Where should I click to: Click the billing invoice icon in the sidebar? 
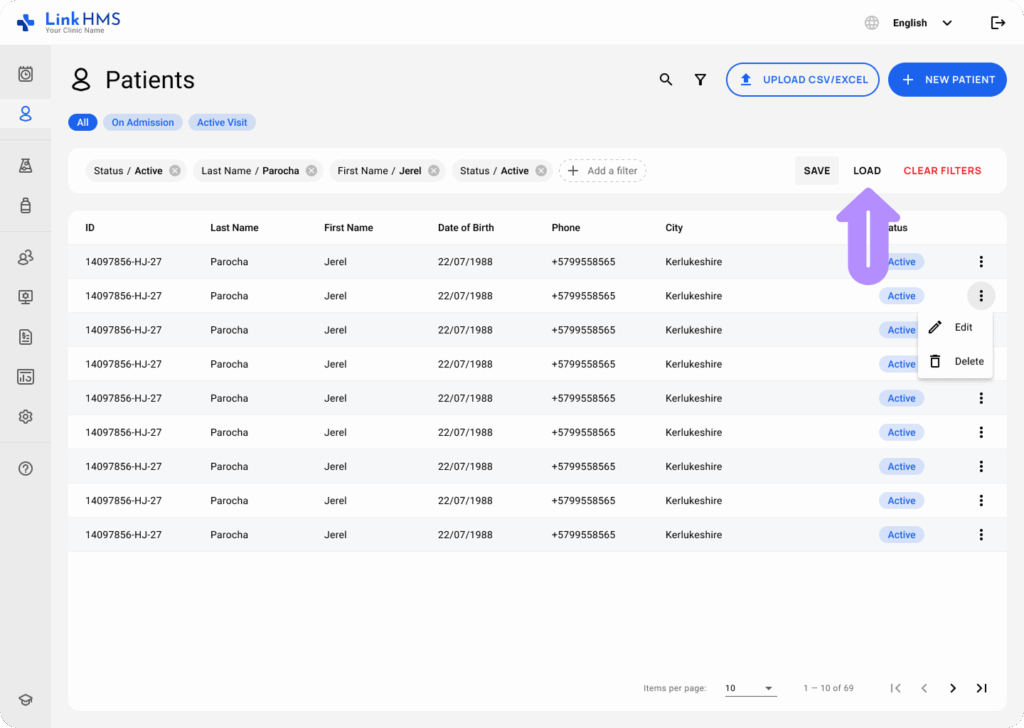pos(25,337)
